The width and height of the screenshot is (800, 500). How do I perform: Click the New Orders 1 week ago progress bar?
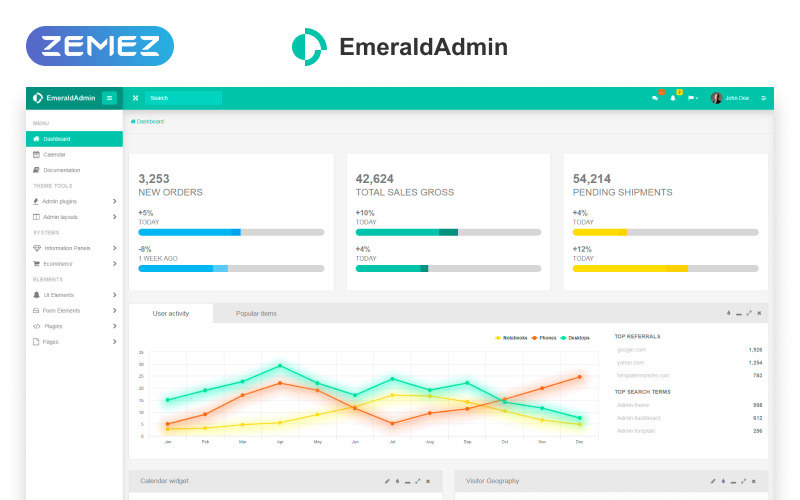(231, 268)
